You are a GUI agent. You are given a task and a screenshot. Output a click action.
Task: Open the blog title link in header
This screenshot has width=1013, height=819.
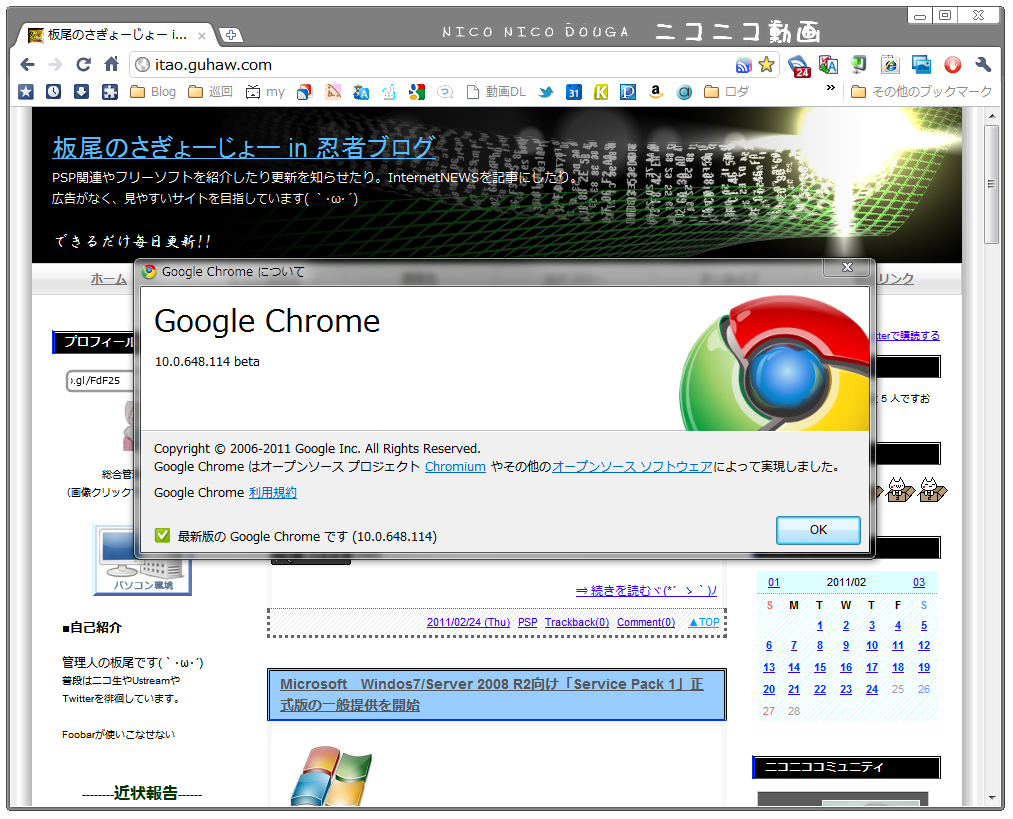(x=243, y=148)
